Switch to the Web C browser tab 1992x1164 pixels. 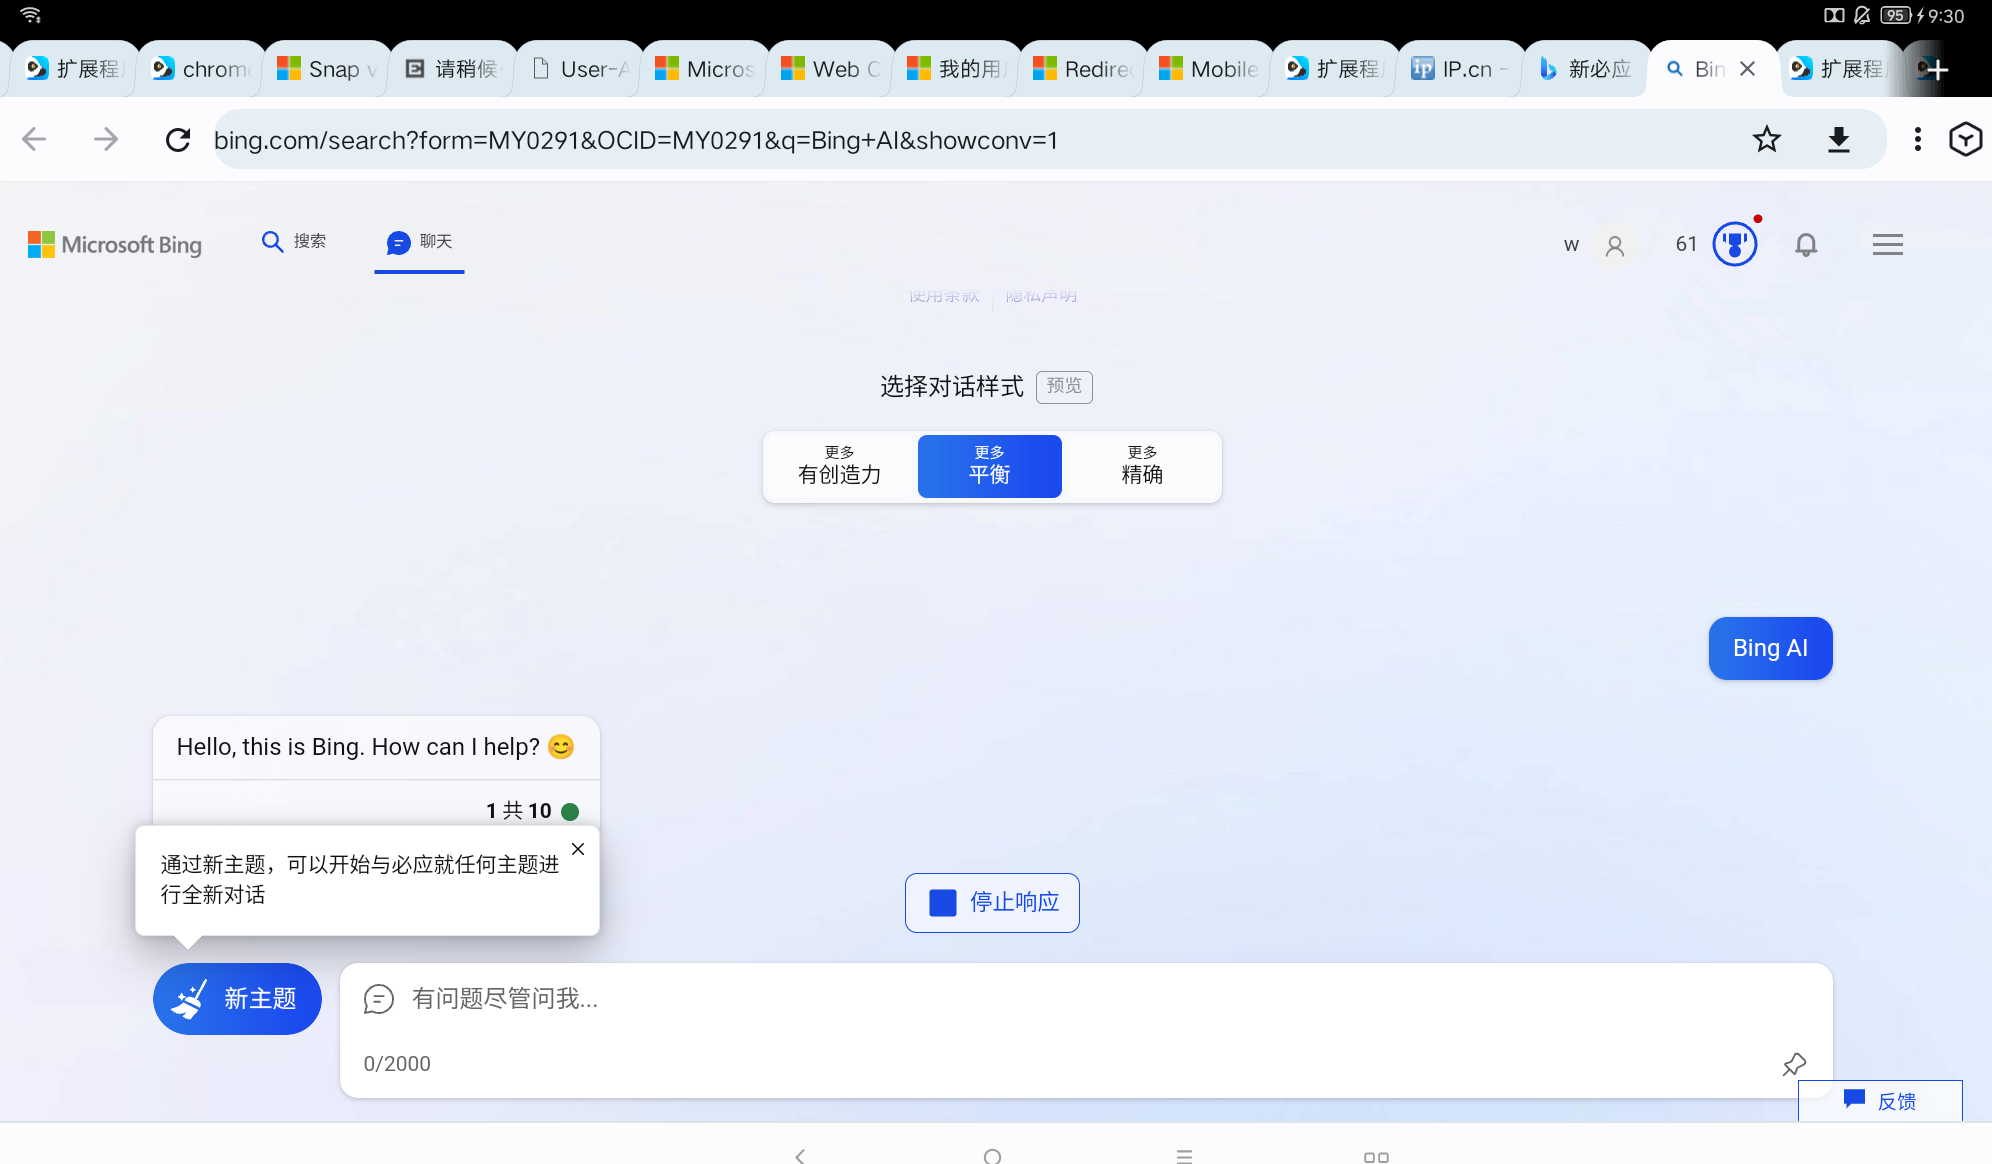coord(830,69)
